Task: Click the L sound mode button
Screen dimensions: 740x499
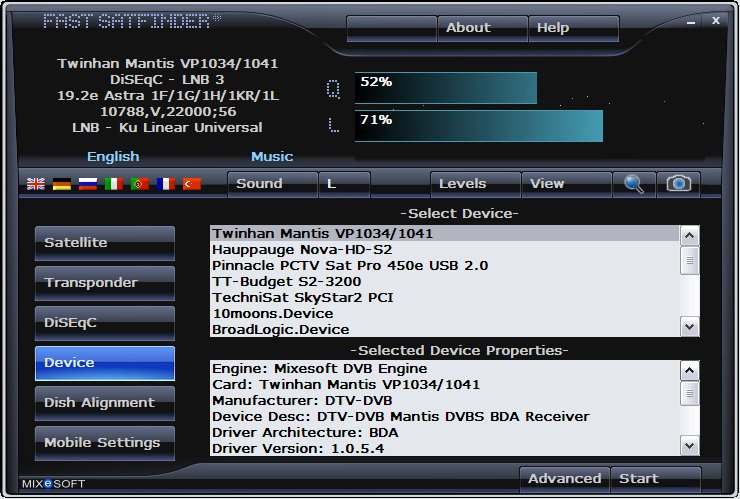Action: (x=345, y=184)
